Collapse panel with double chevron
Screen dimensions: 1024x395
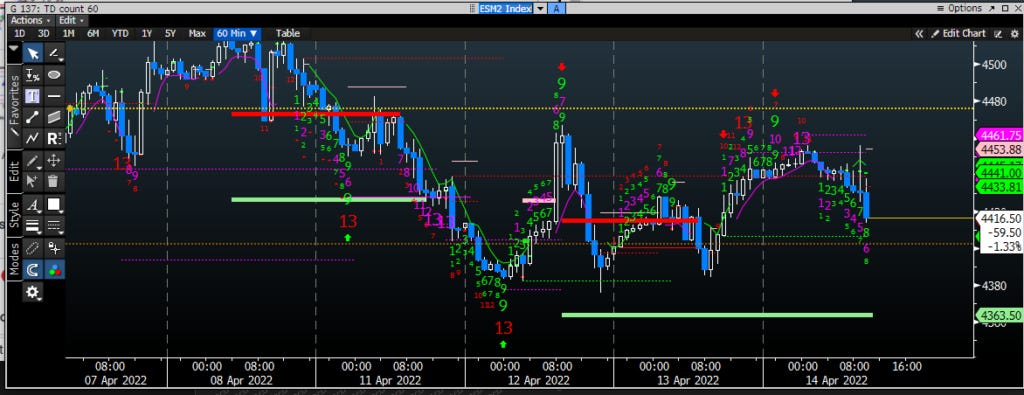920,33
